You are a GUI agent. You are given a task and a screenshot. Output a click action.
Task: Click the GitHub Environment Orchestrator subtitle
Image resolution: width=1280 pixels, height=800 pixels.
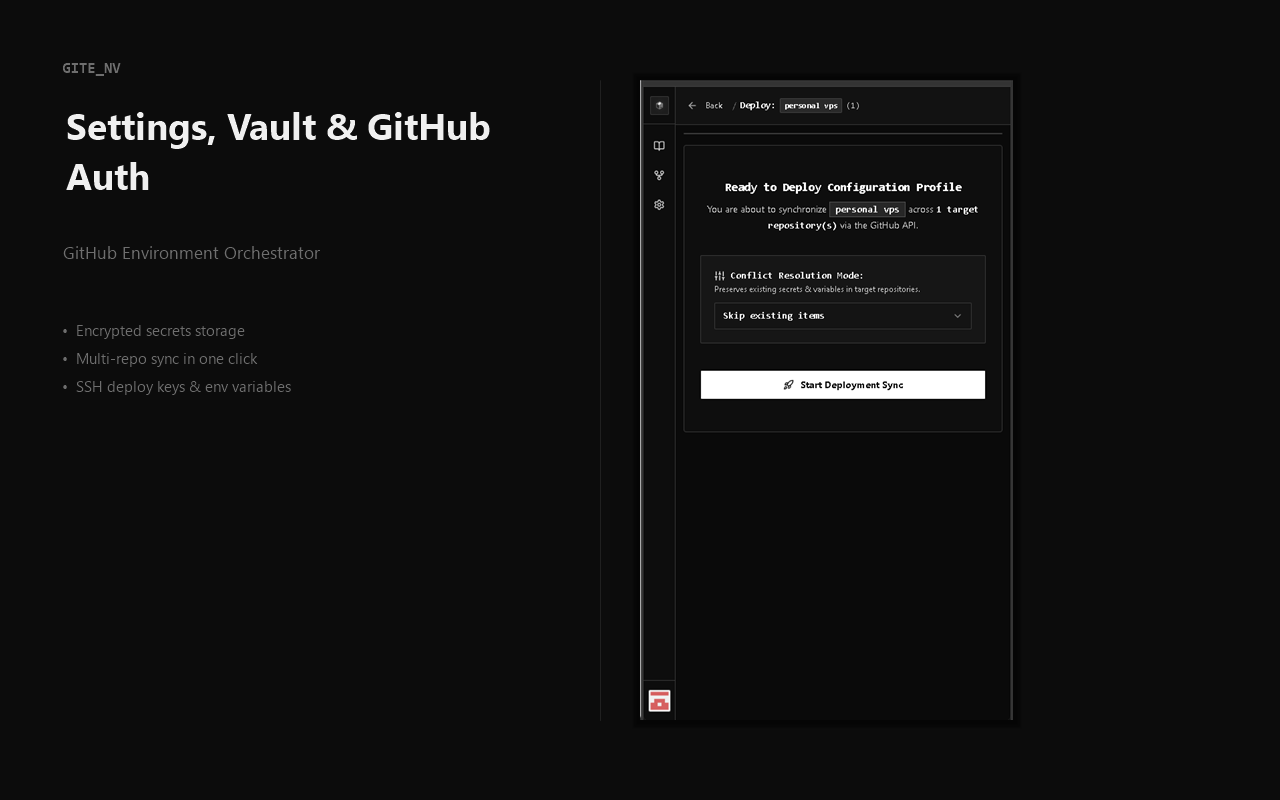(191, 253)
